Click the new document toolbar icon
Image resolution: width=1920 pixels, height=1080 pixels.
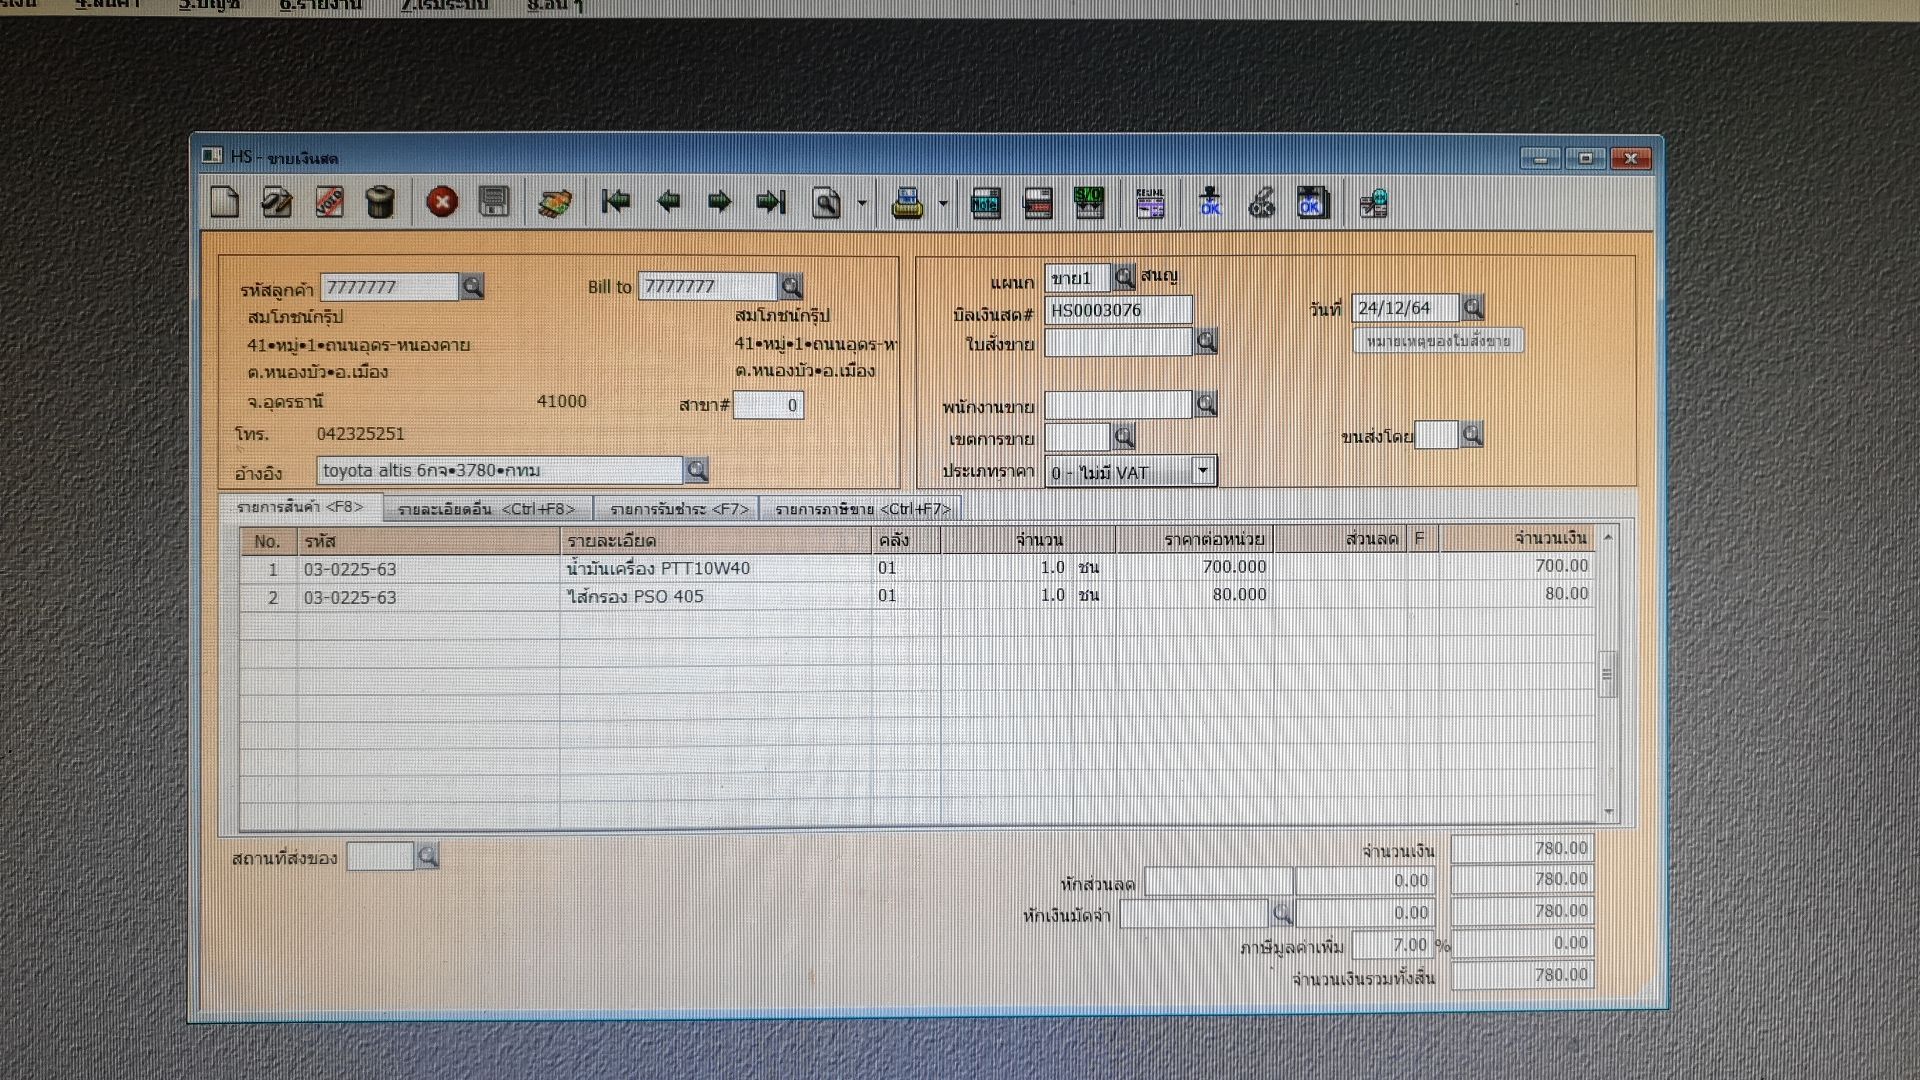click(x=225, y=202)
